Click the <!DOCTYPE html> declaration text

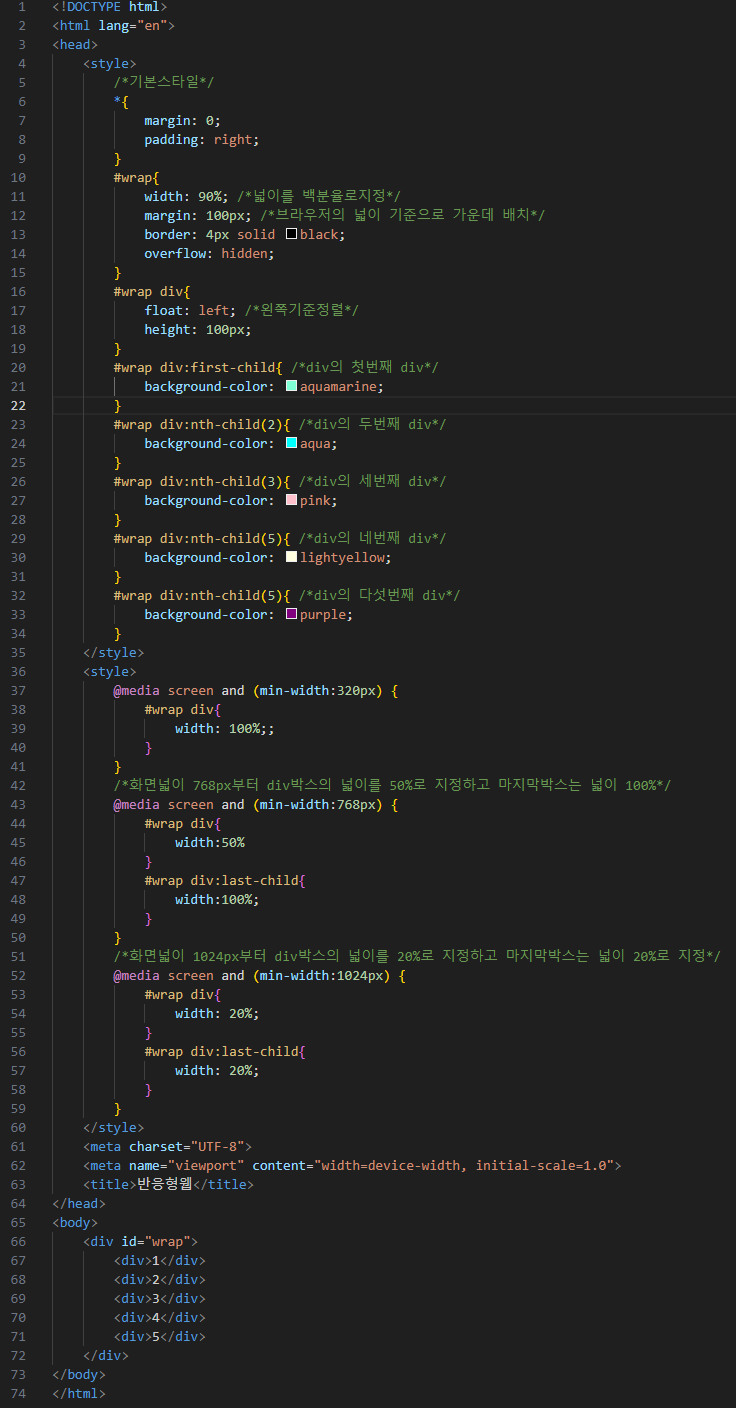pos(110,6)
